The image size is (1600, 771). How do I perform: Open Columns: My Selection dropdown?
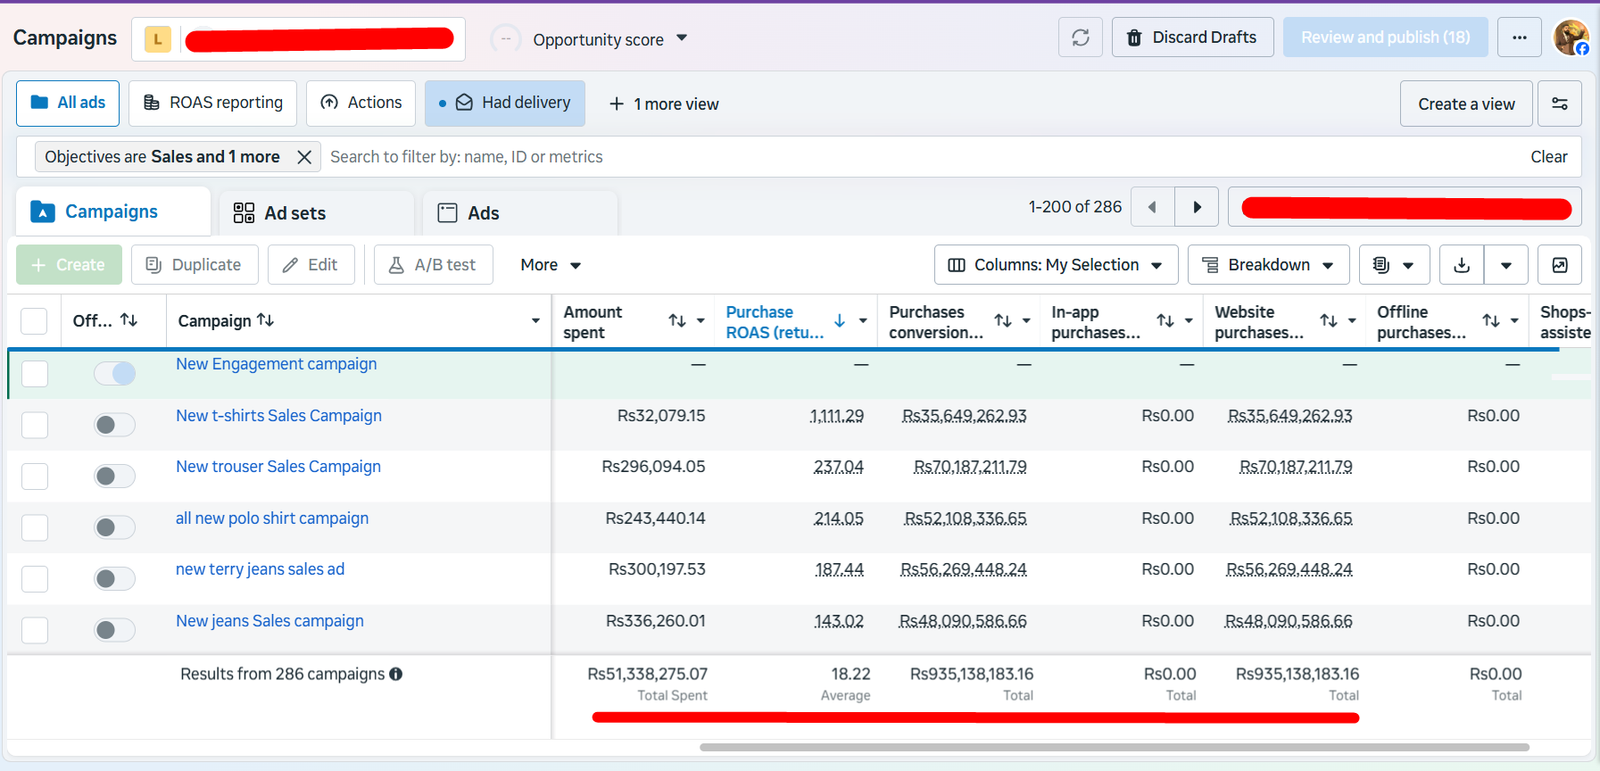[x=1056, y=265]
